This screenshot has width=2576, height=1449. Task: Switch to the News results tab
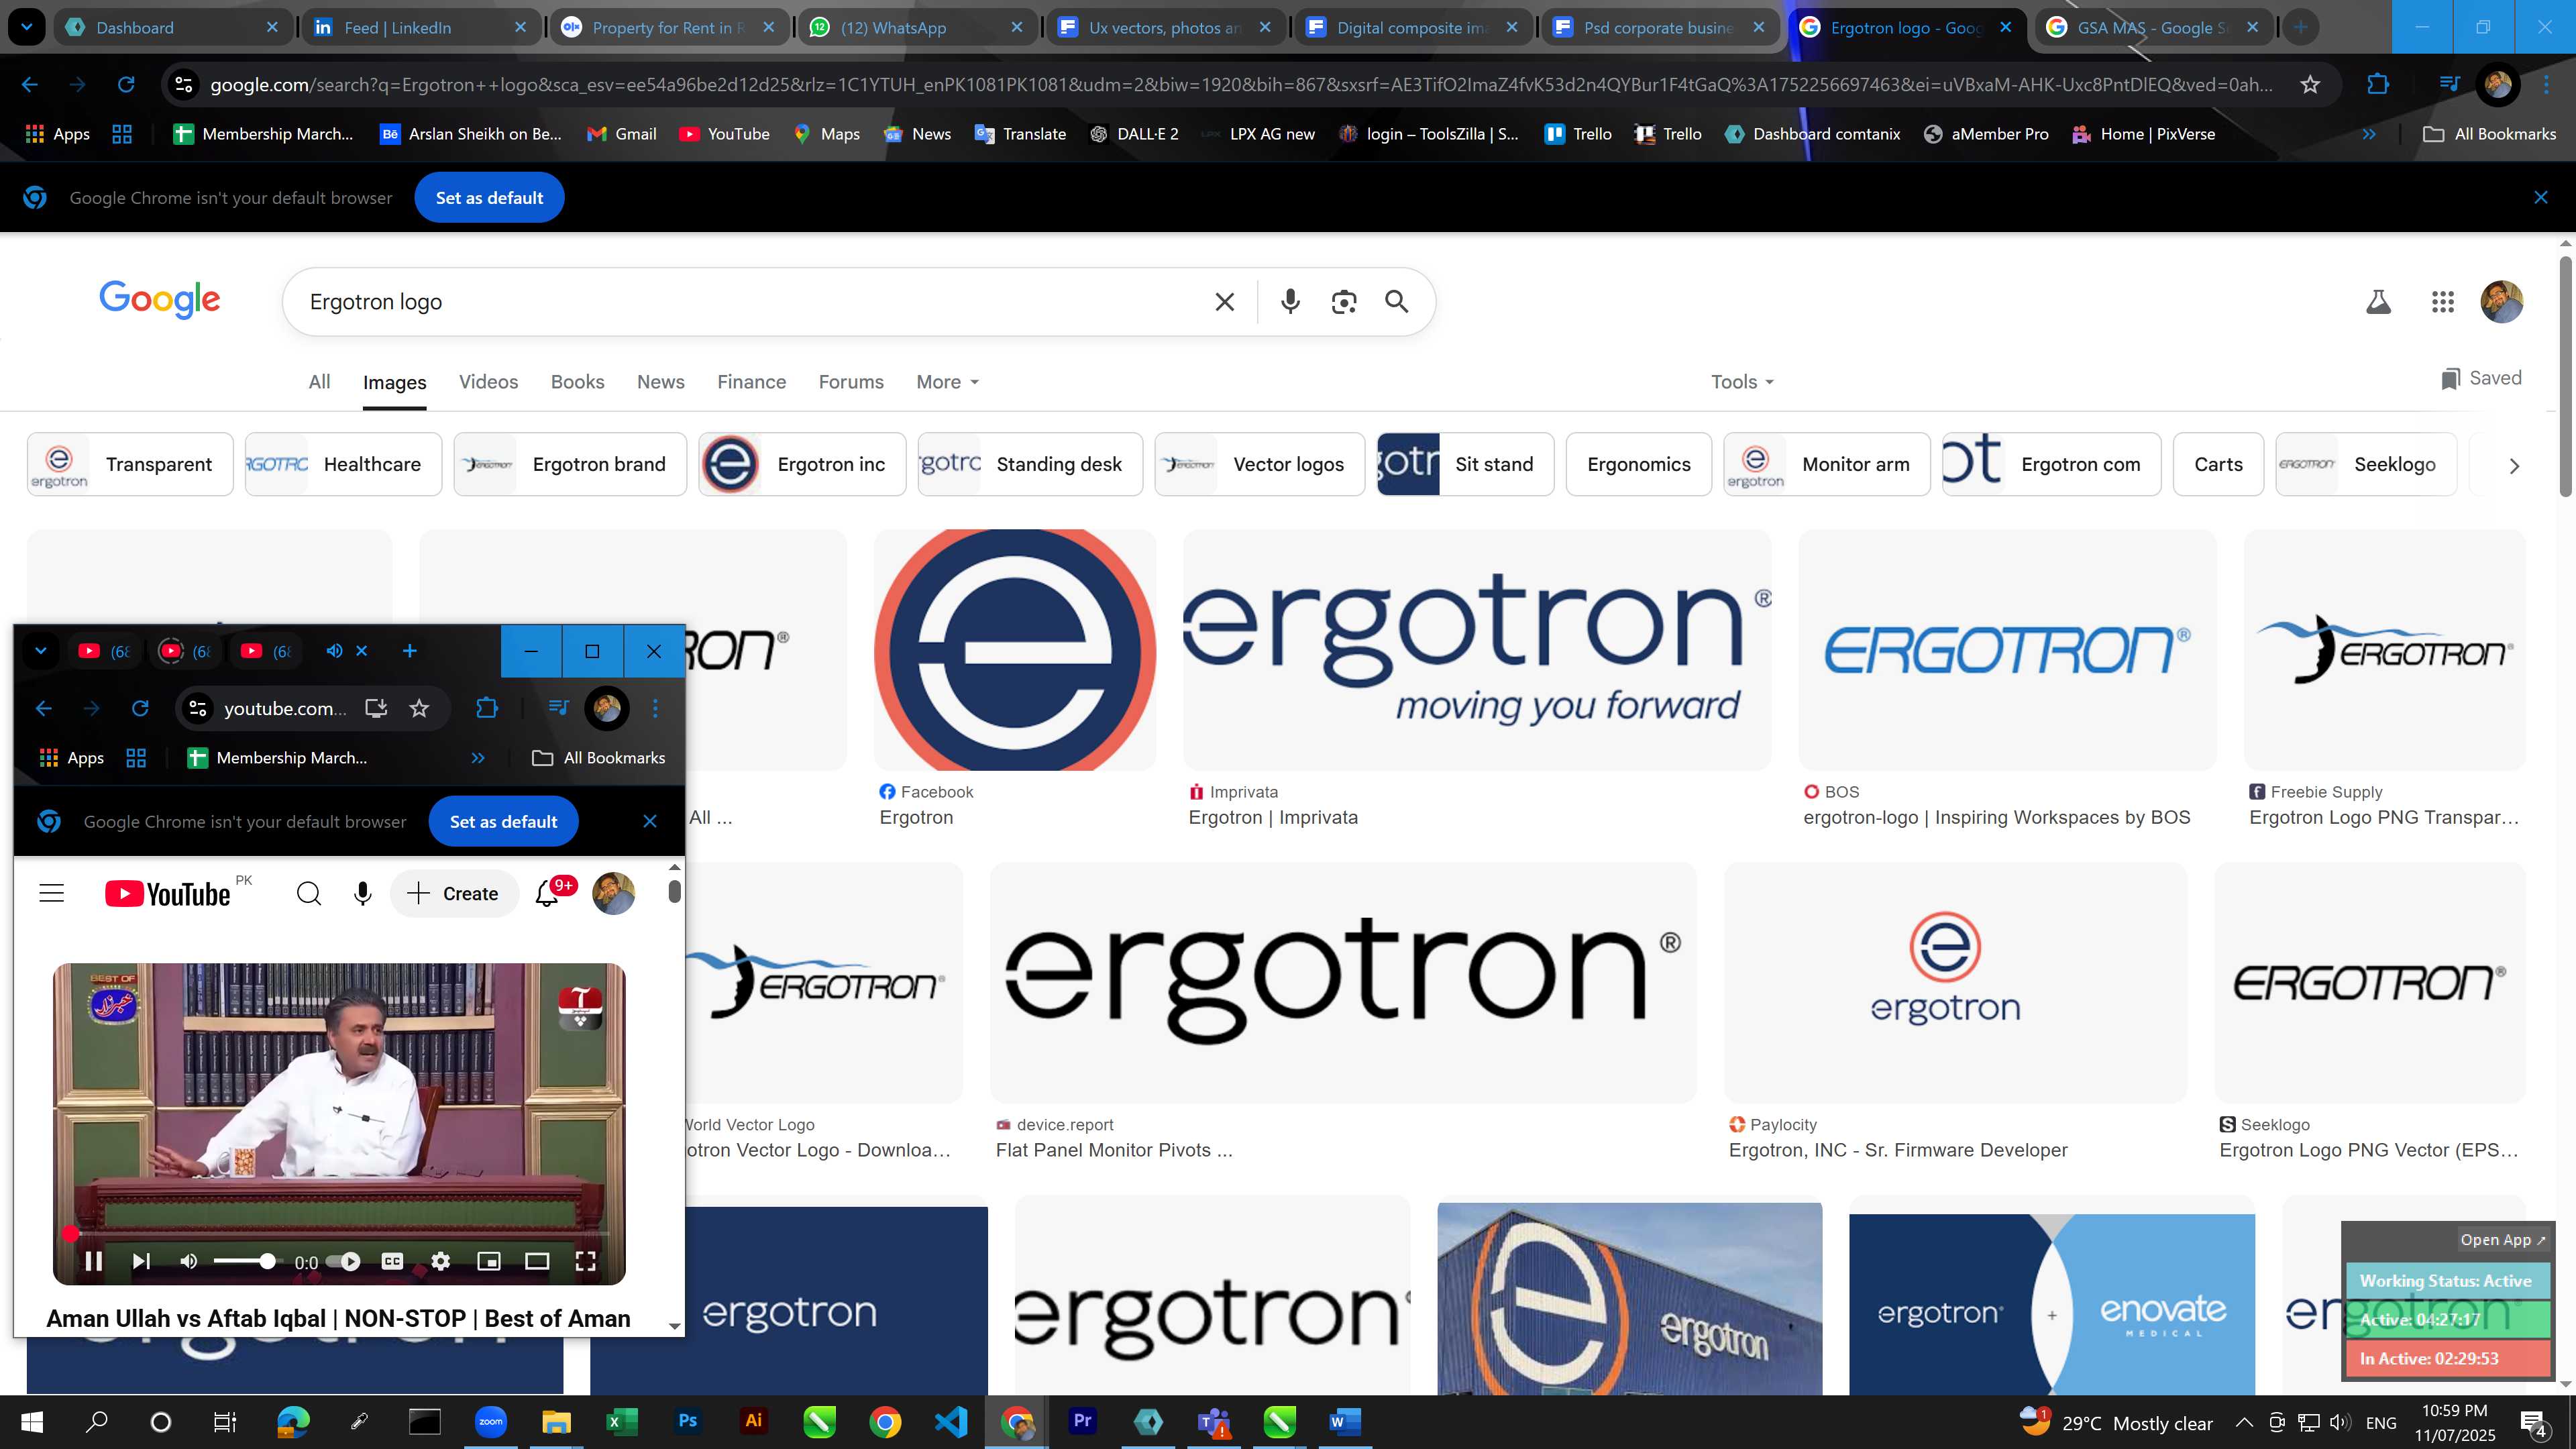[660, 382]
